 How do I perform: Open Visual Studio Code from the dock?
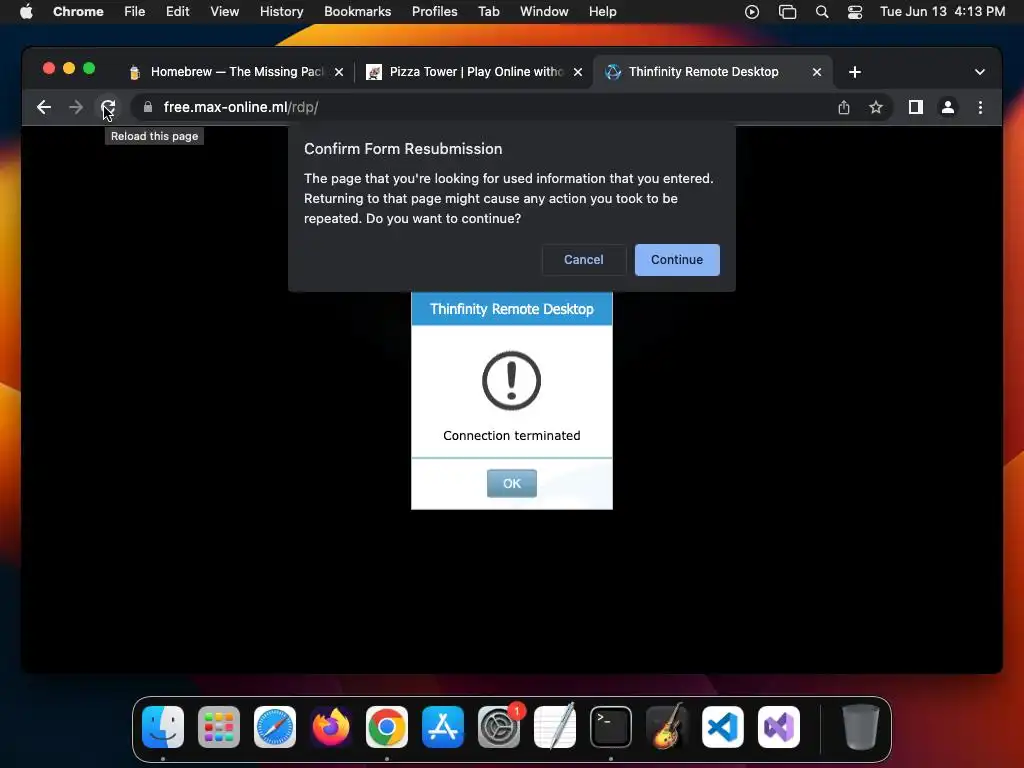click(x=723, y=727)
